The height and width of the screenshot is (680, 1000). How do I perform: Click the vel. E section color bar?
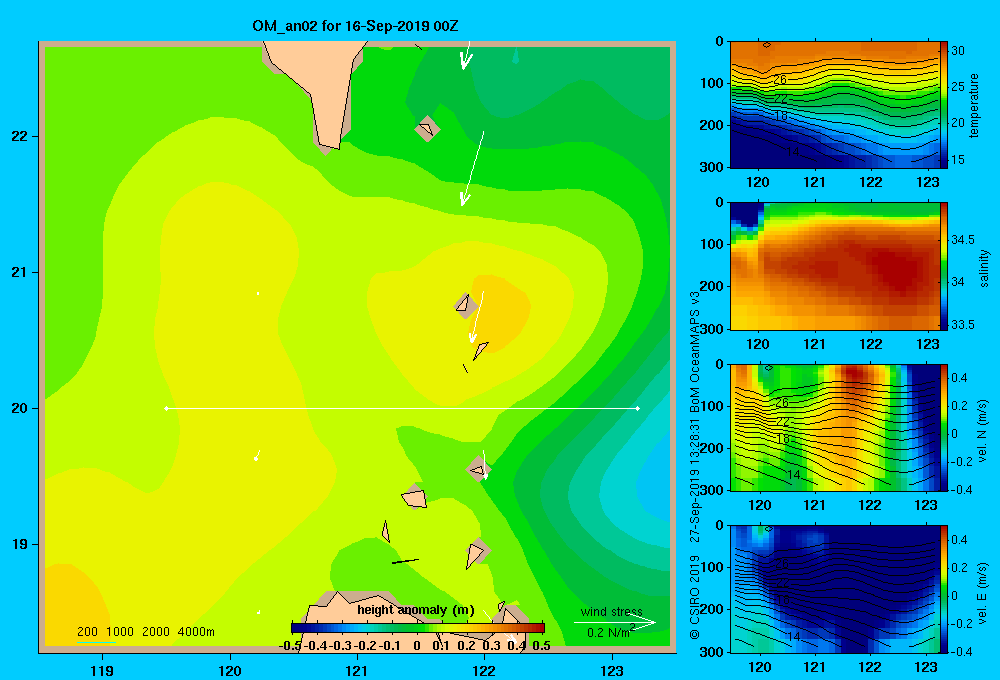click(x=944, y=589)
